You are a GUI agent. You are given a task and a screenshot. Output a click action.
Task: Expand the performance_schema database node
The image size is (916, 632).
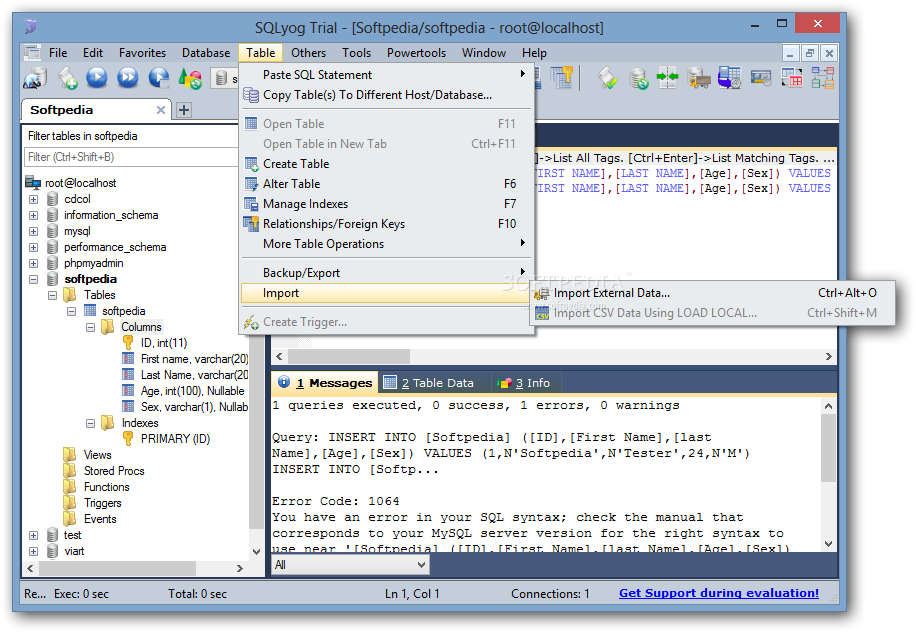click(x=33, y=248)
